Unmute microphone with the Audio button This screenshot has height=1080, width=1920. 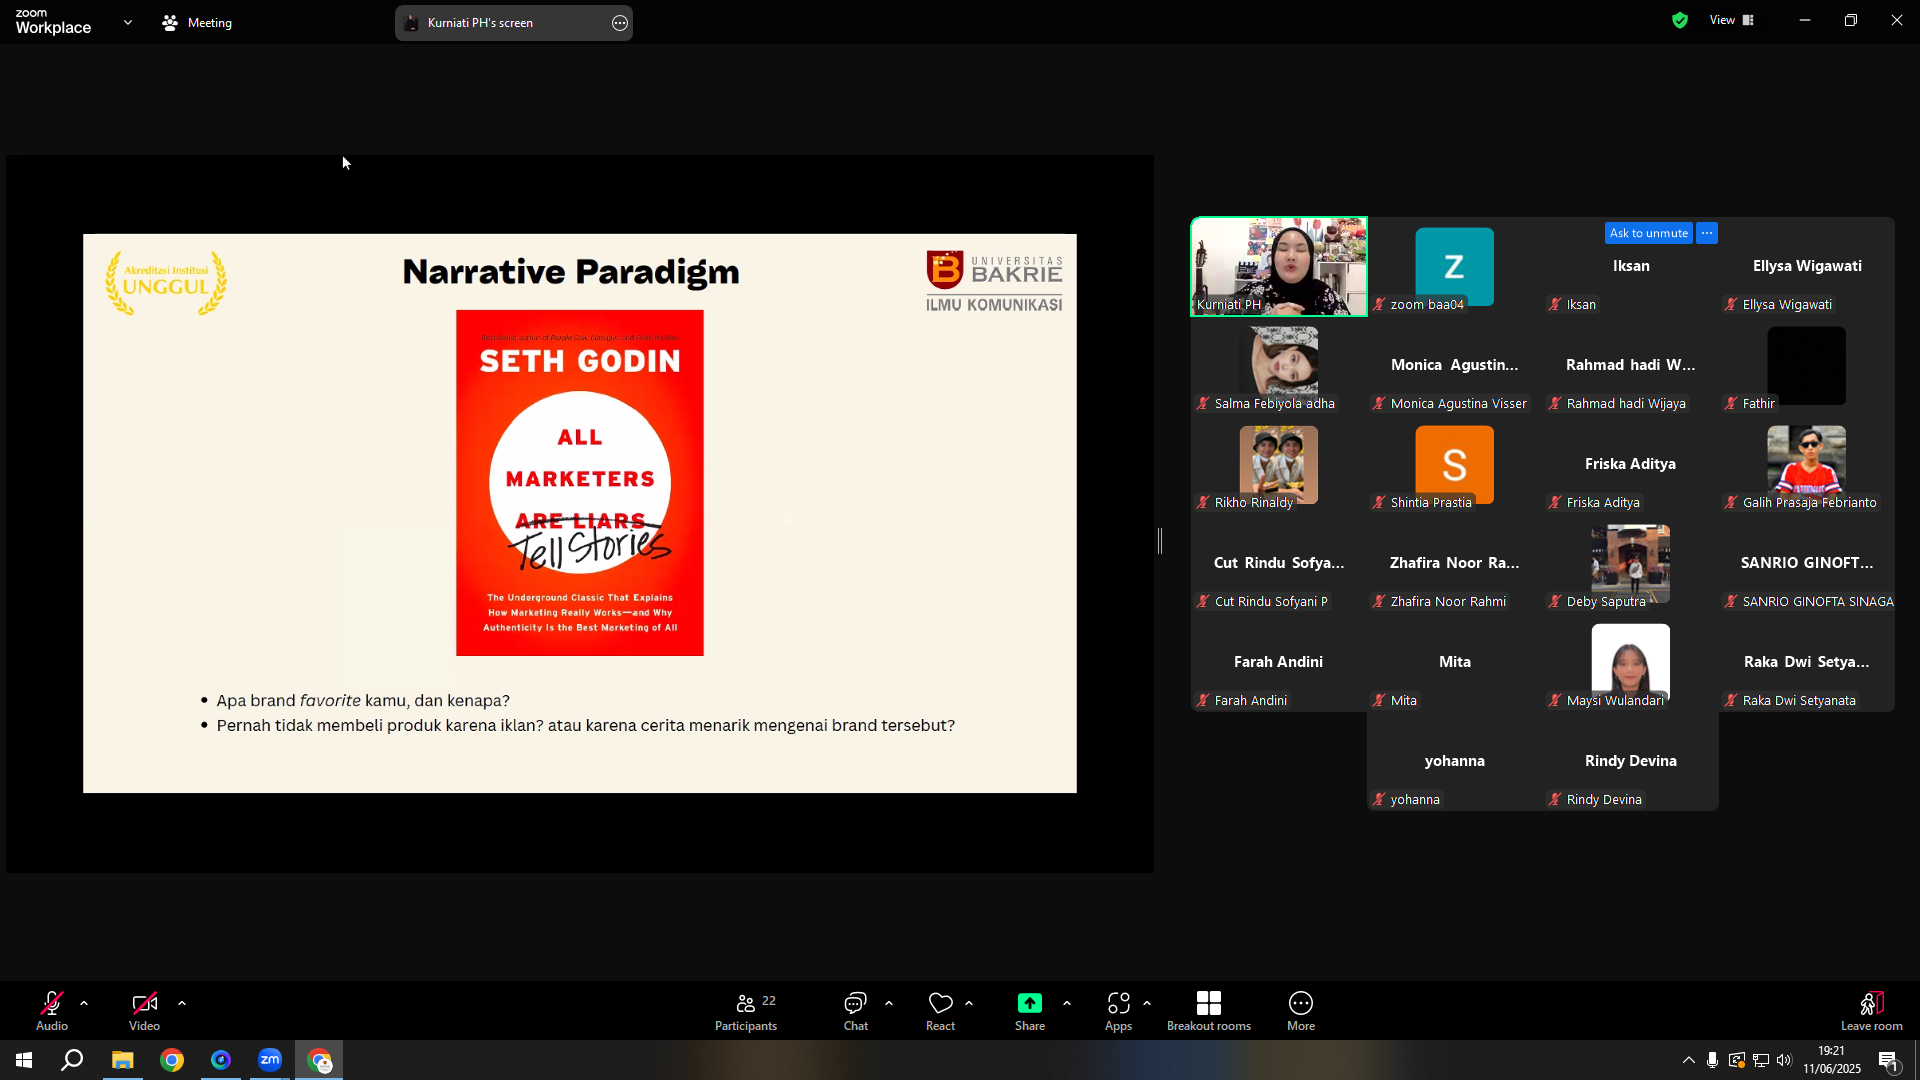pyautogui.click(x=52, y=1010)
